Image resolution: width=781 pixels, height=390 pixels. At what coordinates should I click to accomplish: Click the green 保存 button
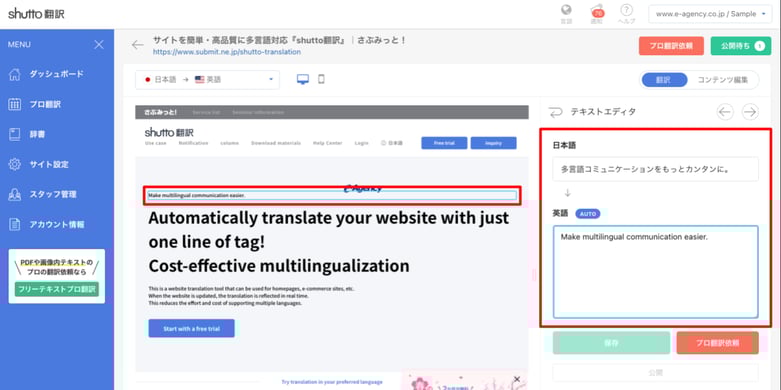[611, 343]
